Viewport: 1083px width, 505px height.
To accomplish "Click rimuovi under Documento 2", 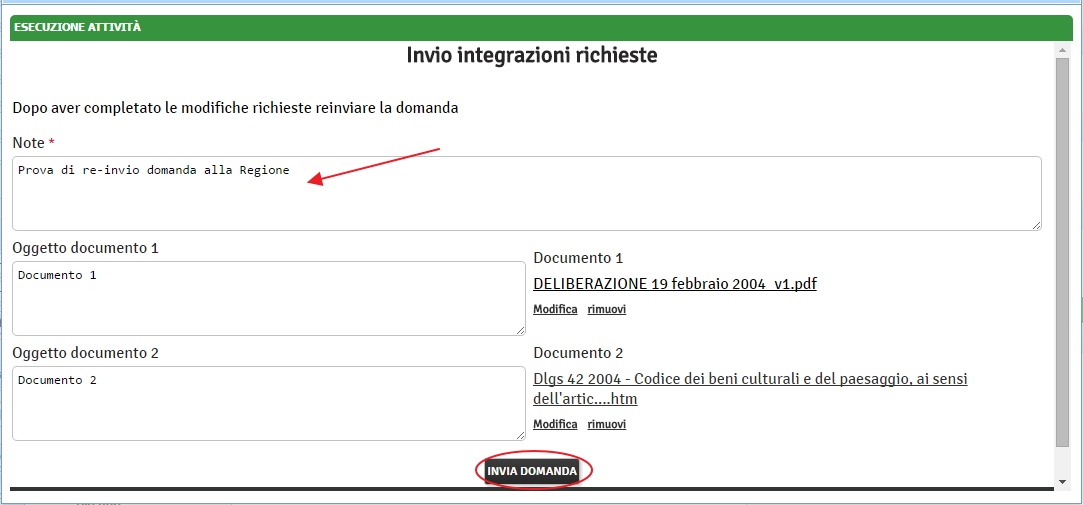I will tap(606, 425).
